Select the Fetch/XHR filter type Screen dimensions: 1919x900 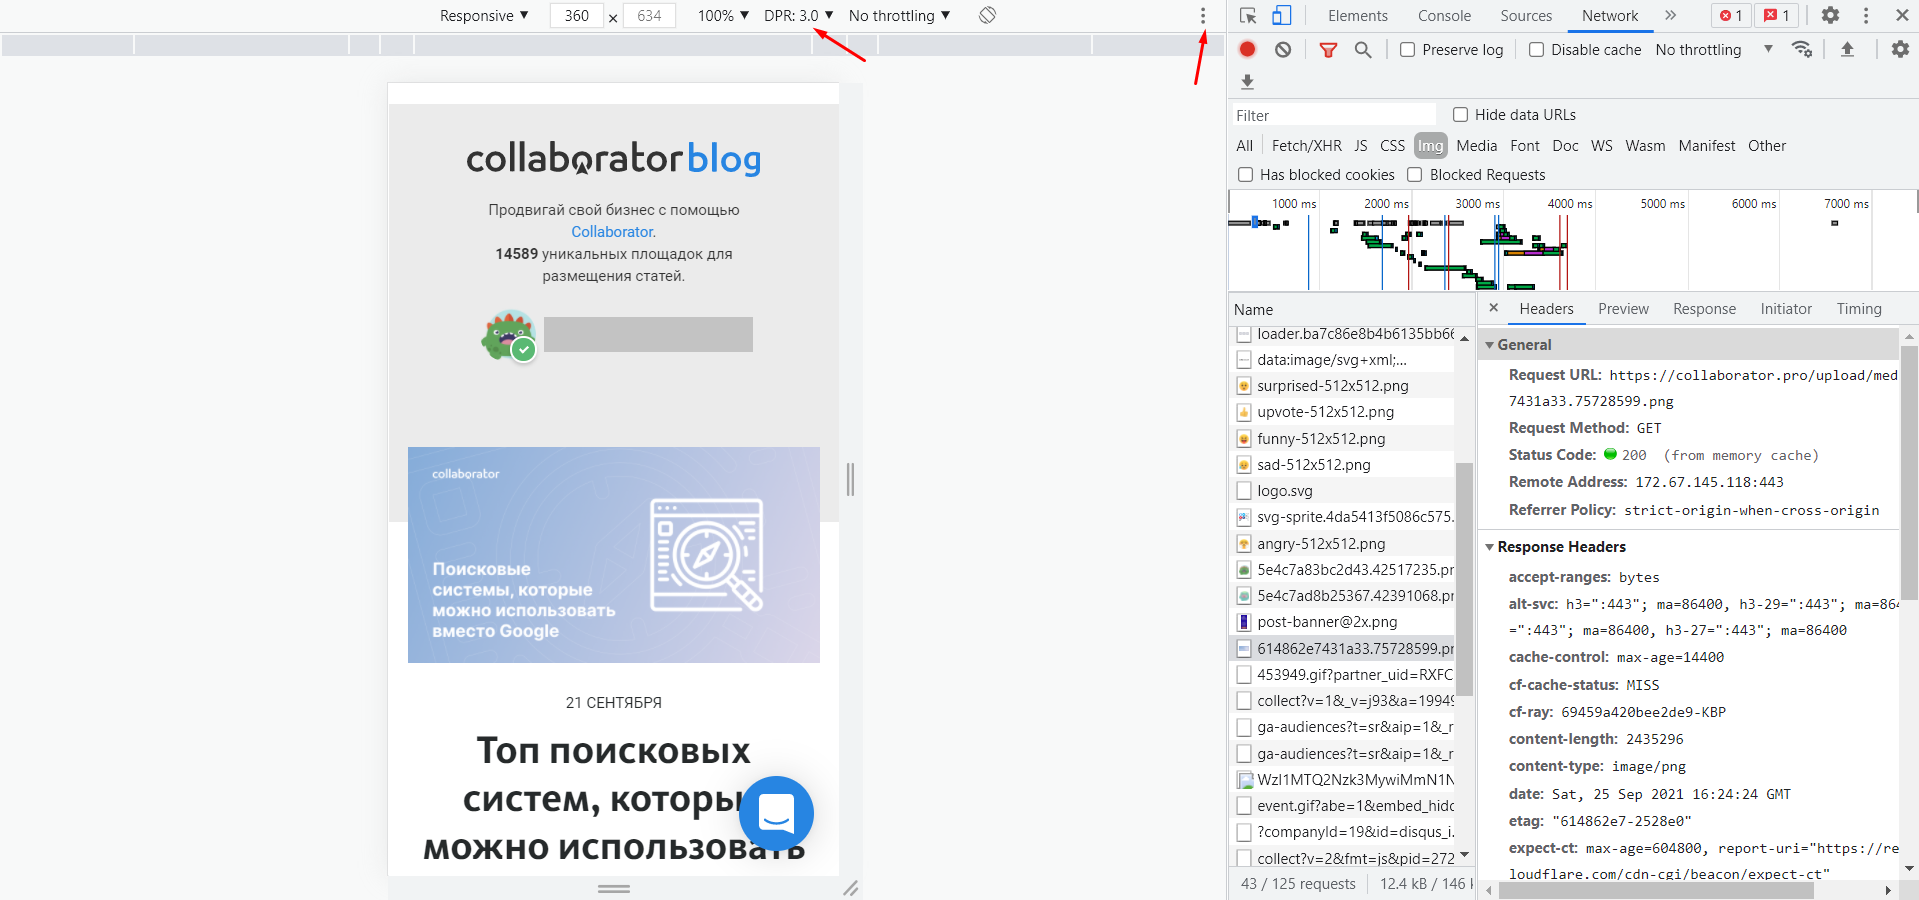(x=1306, y=146)
